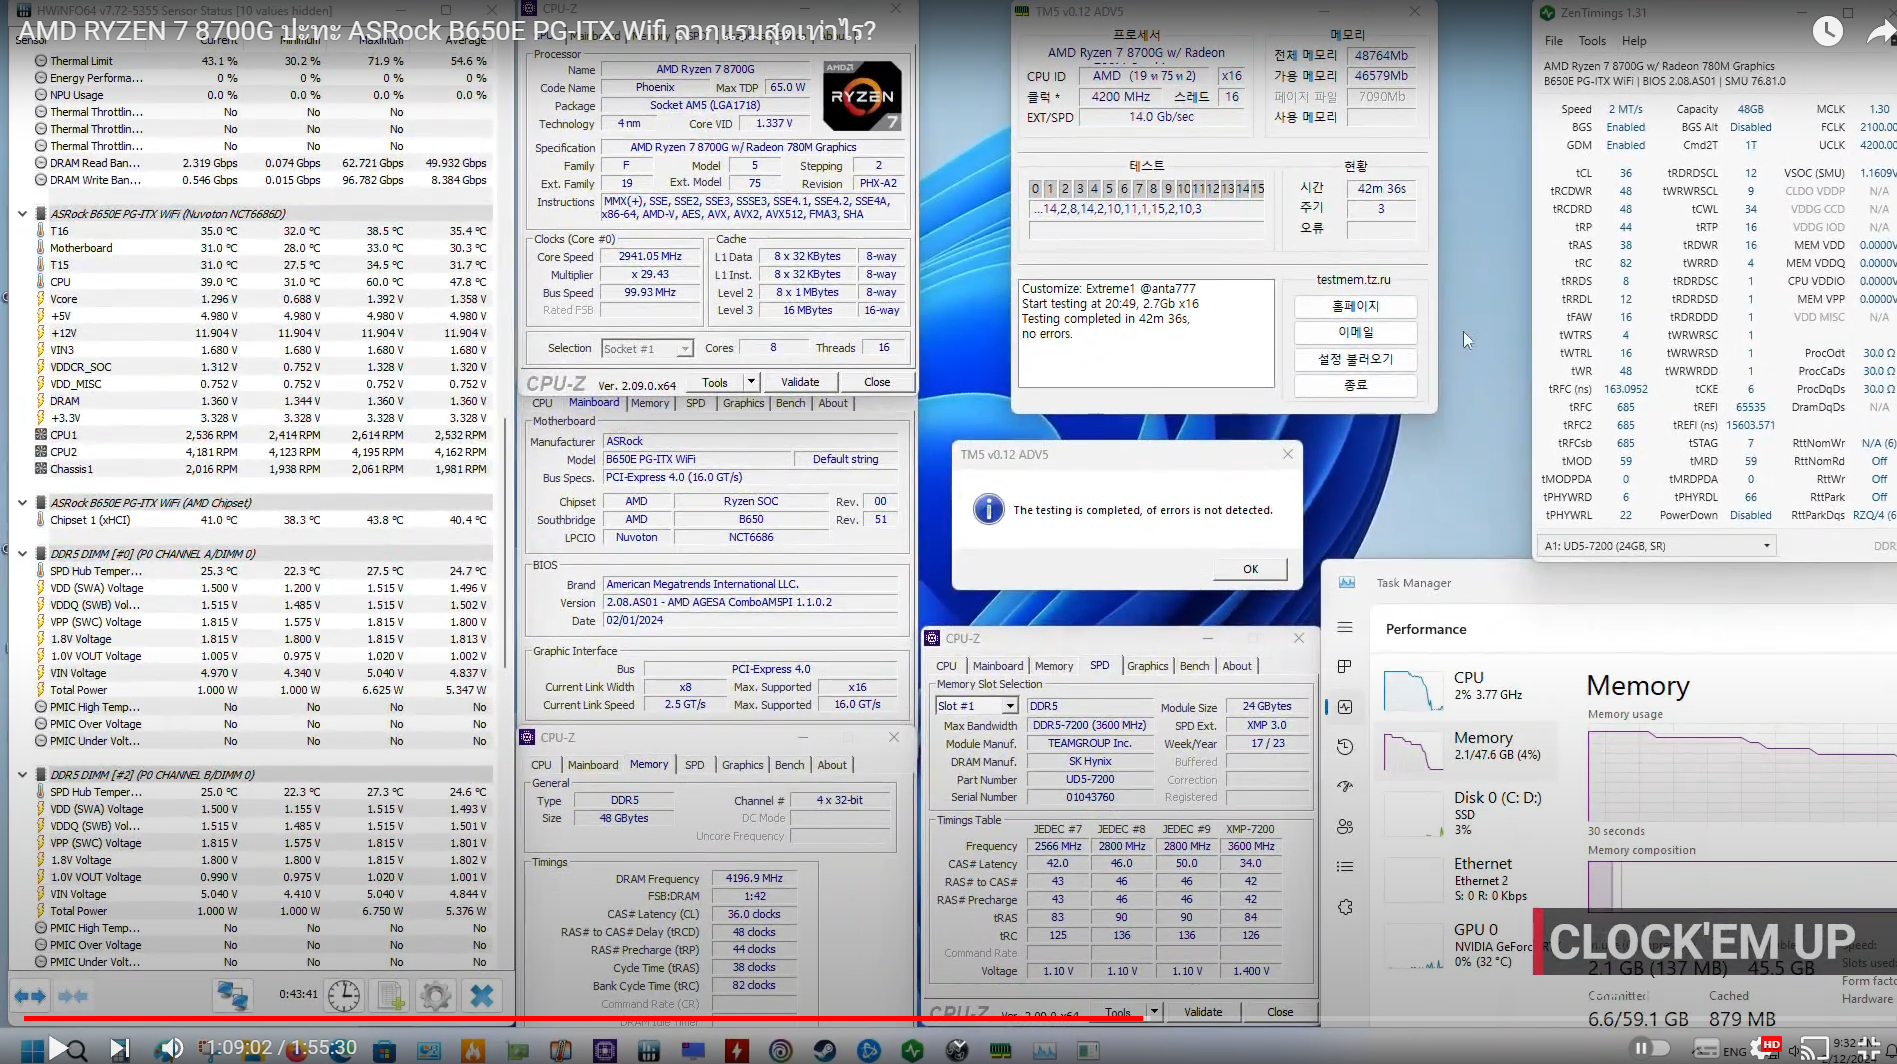Image resolution: width=1897 pixels, height=1064 pixels.
Task: Open Tools dropdown arrow in CPU-Z SPD window
Action: coord(1154,1012)
